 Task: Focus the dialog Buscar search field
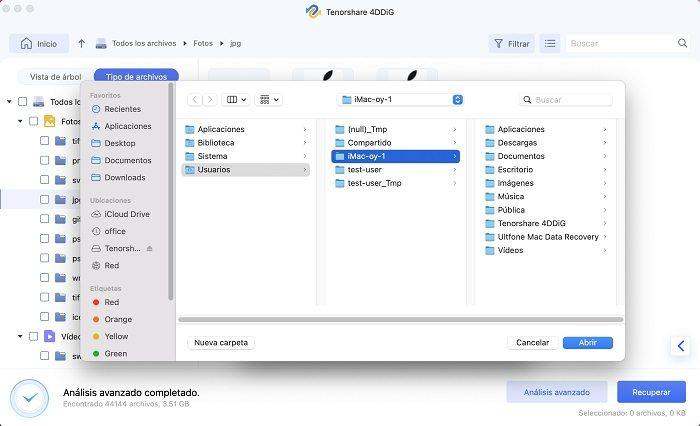[566, 100]
